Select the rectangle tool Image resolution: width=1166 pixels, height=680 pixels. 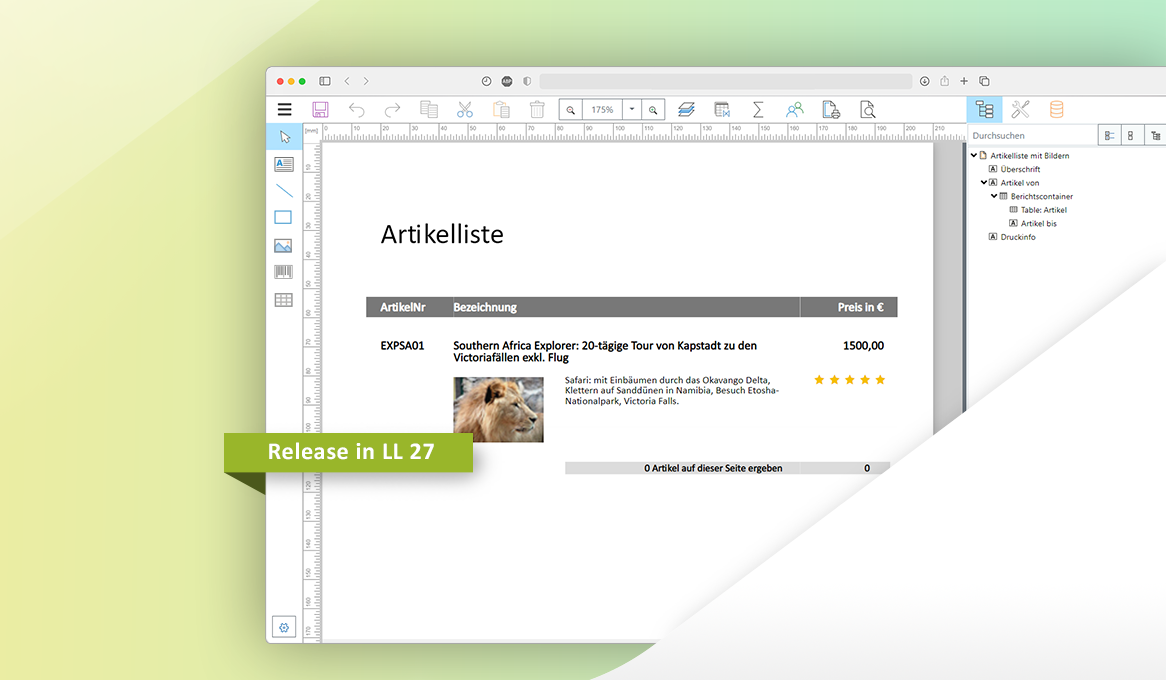point(283,217)
